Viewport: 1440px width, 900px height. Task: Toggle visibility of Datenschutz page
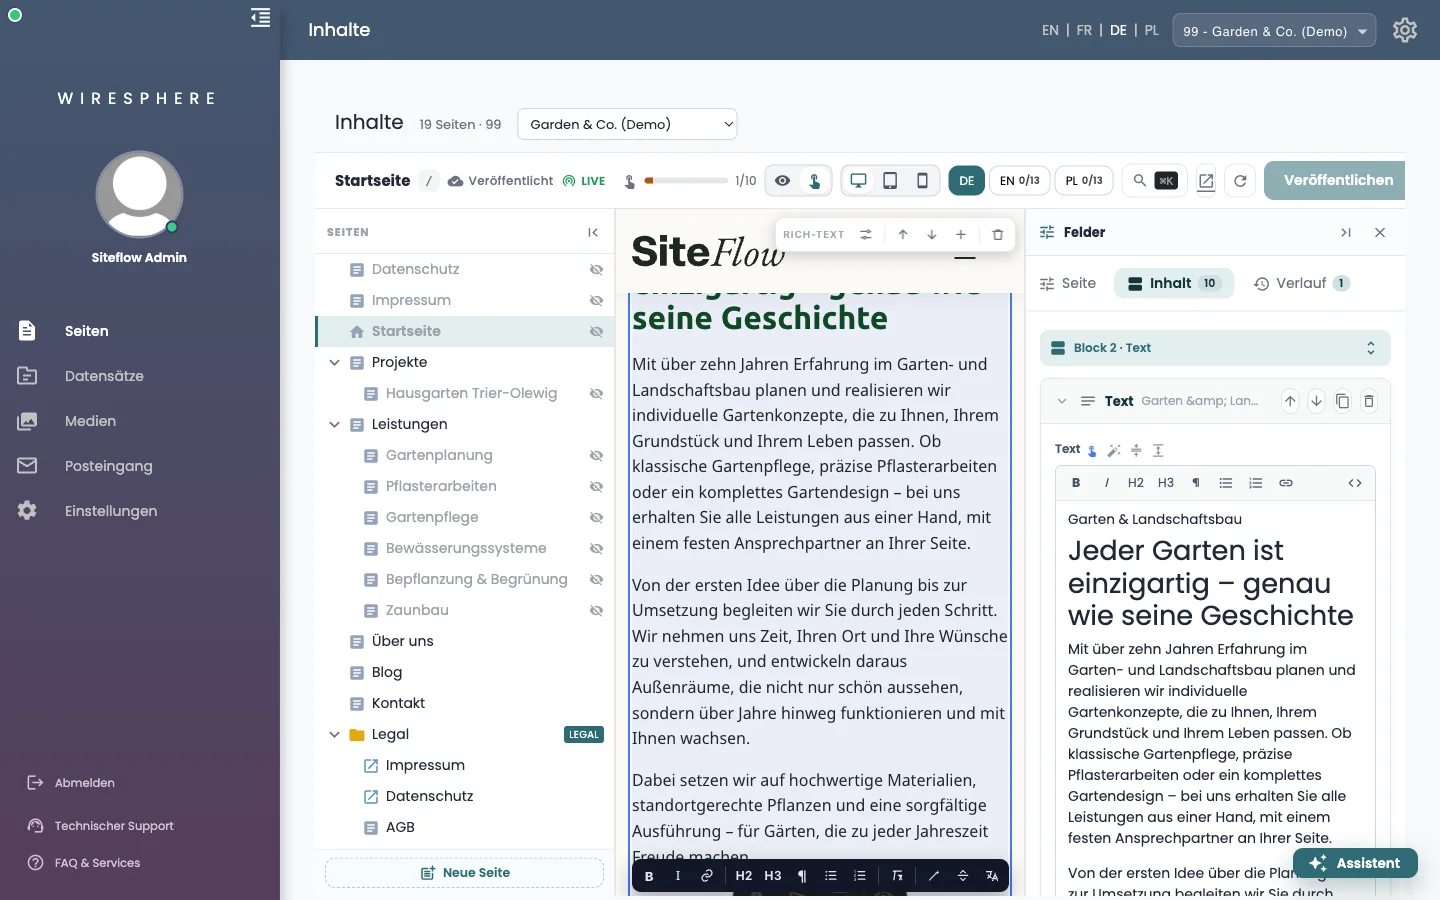[x=596, y=270]
